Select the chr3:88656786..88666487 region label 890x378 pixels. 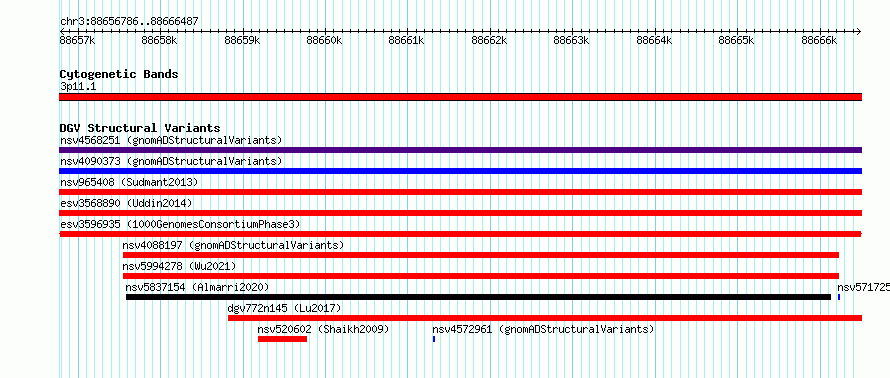[x=129, y=21]
